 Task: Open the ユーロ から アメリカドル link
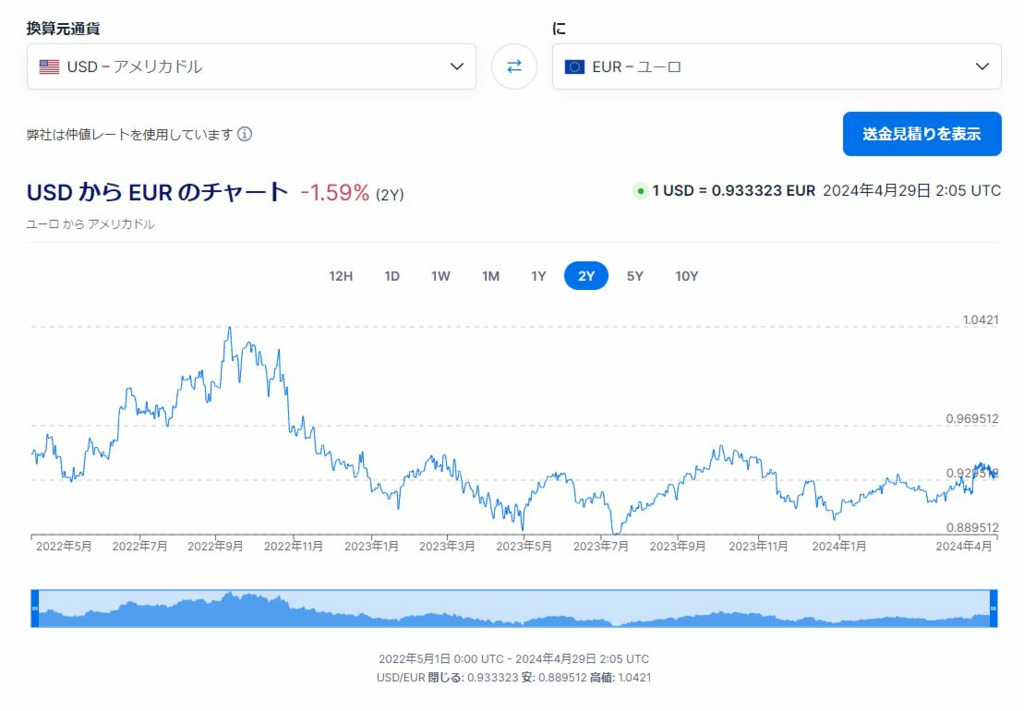tap(90, 224)
